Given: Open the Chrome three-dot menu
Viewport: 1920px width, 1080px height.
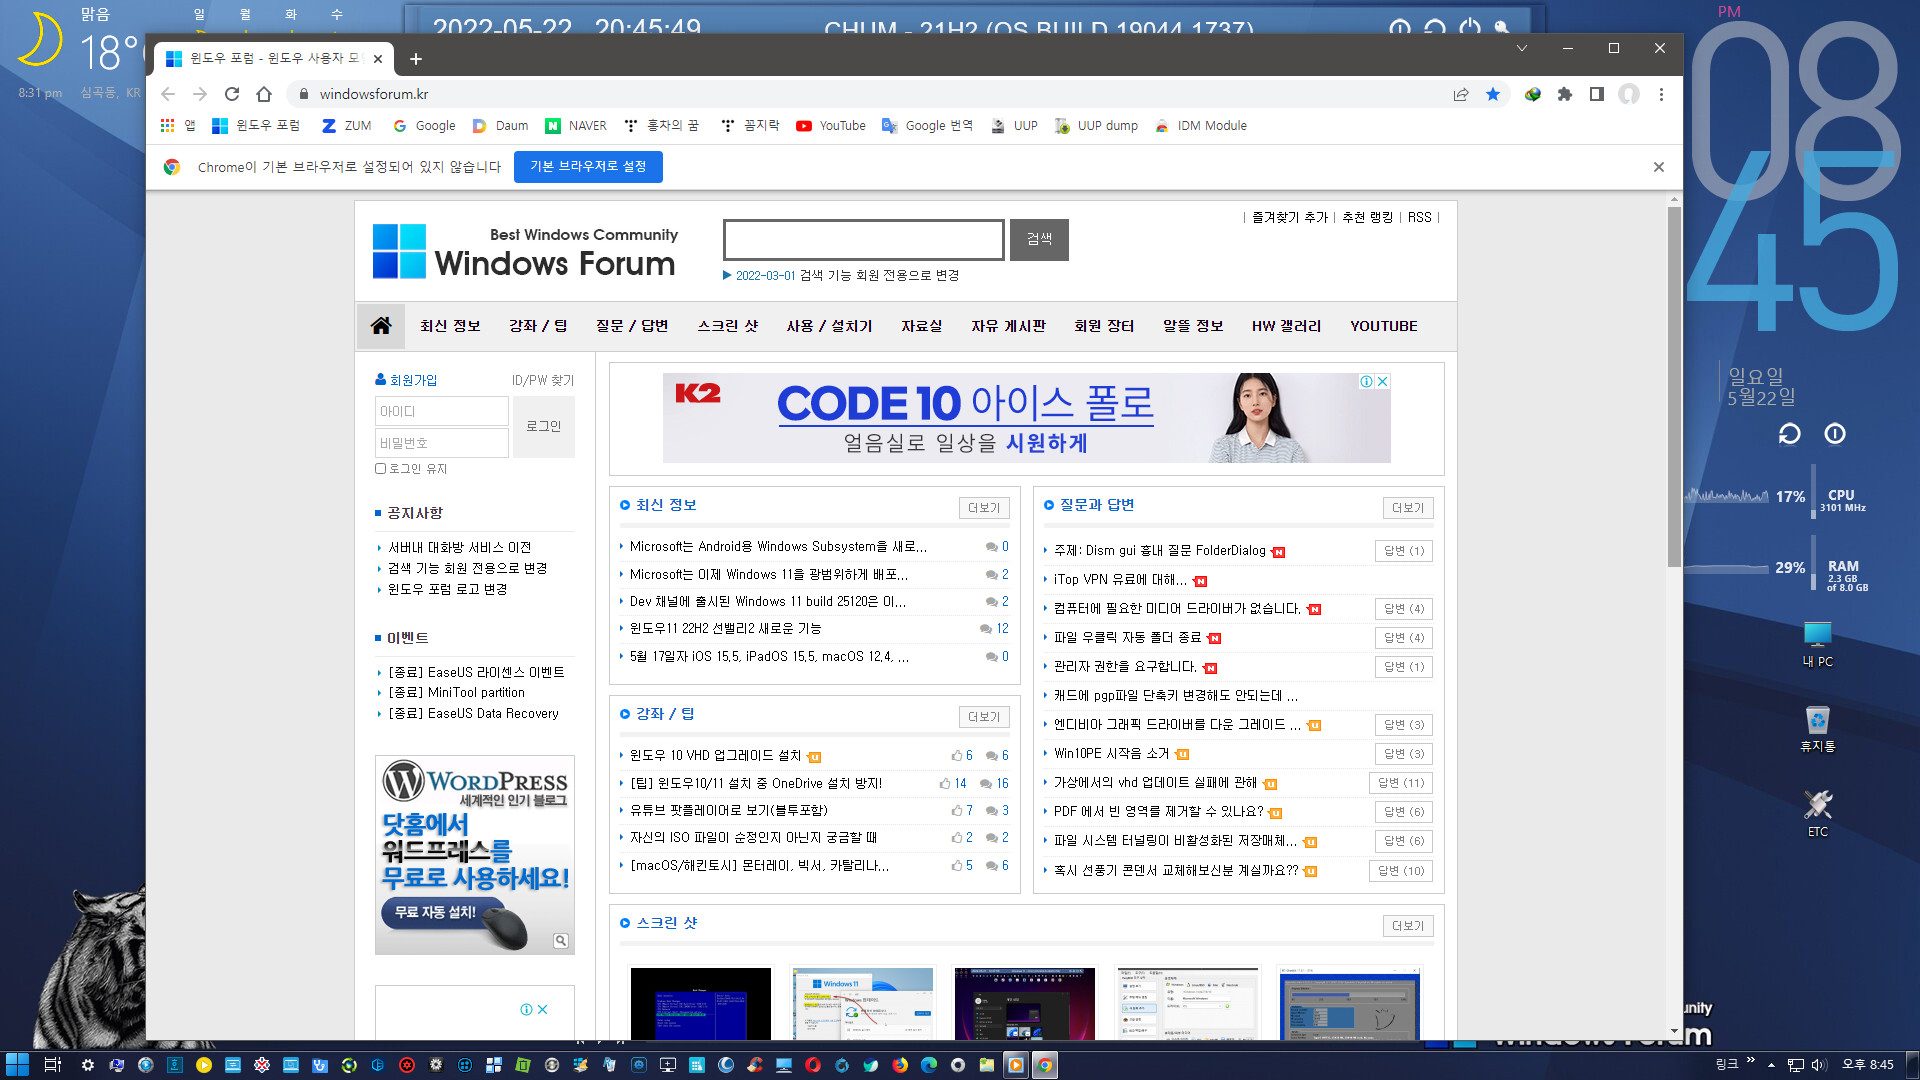Looking at the screenshot, I should click(1661, 94).
